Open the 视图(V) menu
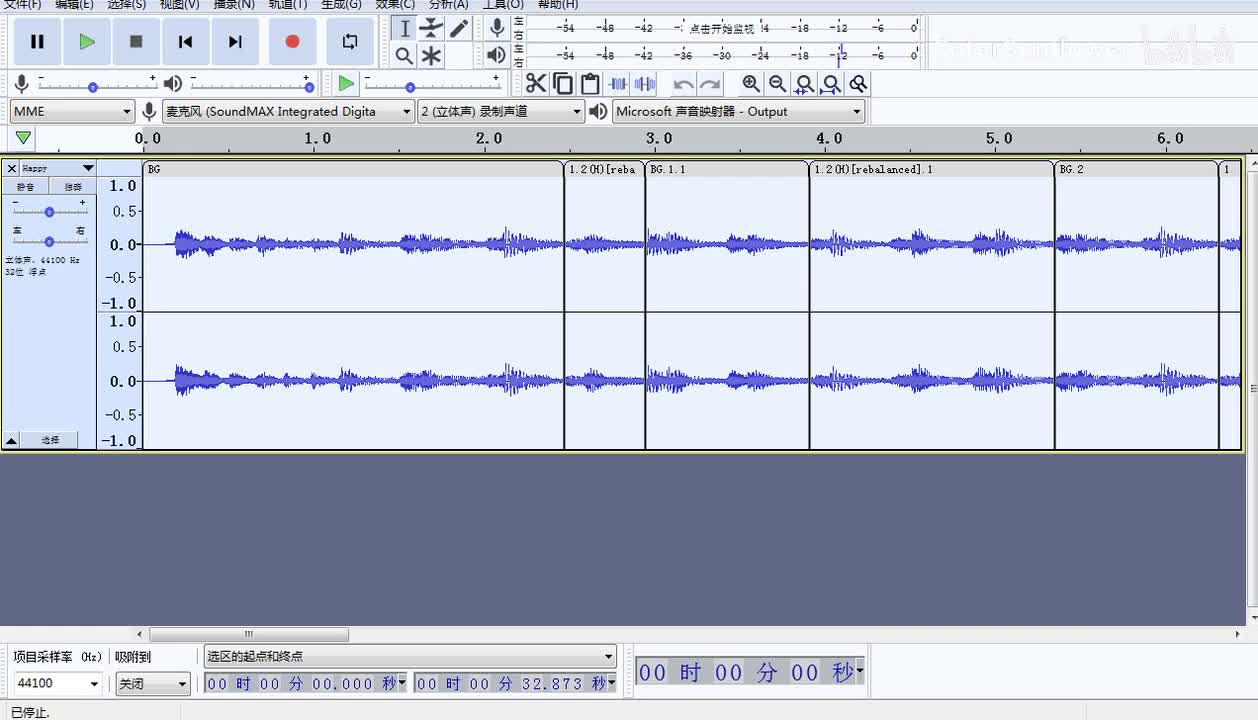Screen dimensions: 1258x720 pos(179,4)
